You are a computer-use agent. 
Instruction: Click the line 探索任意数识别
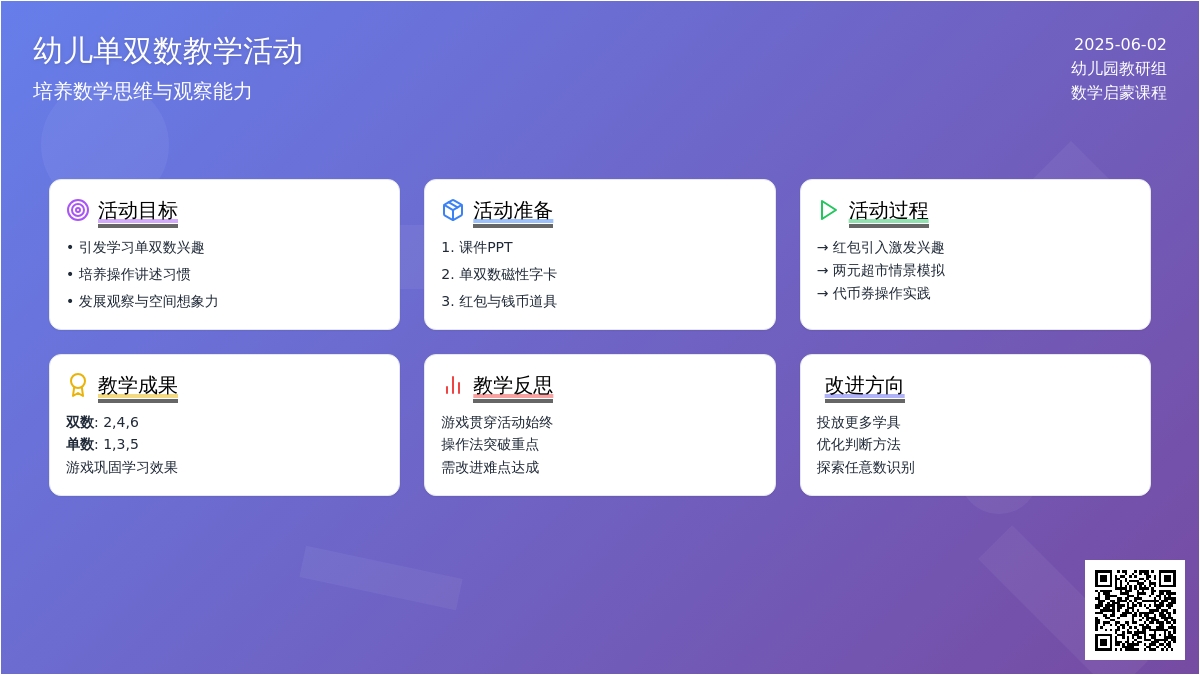(x=866, y=467)
